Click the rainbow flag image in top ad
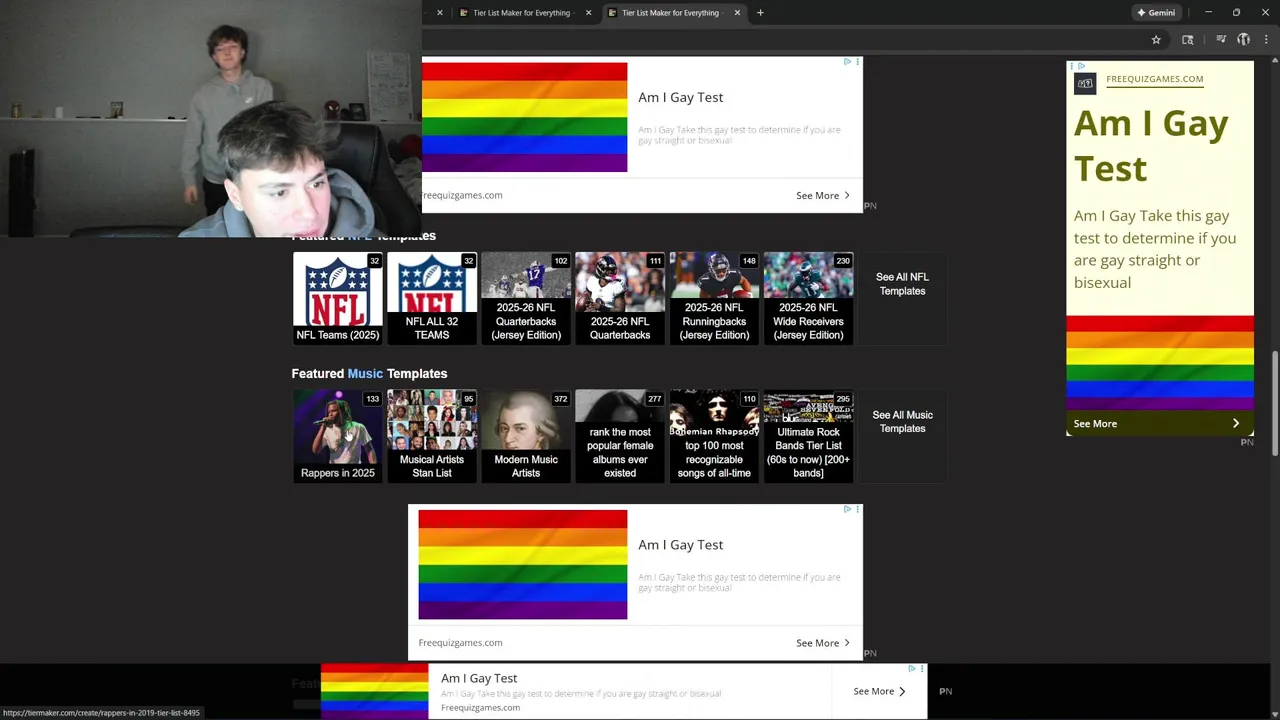 pos(524,117)
